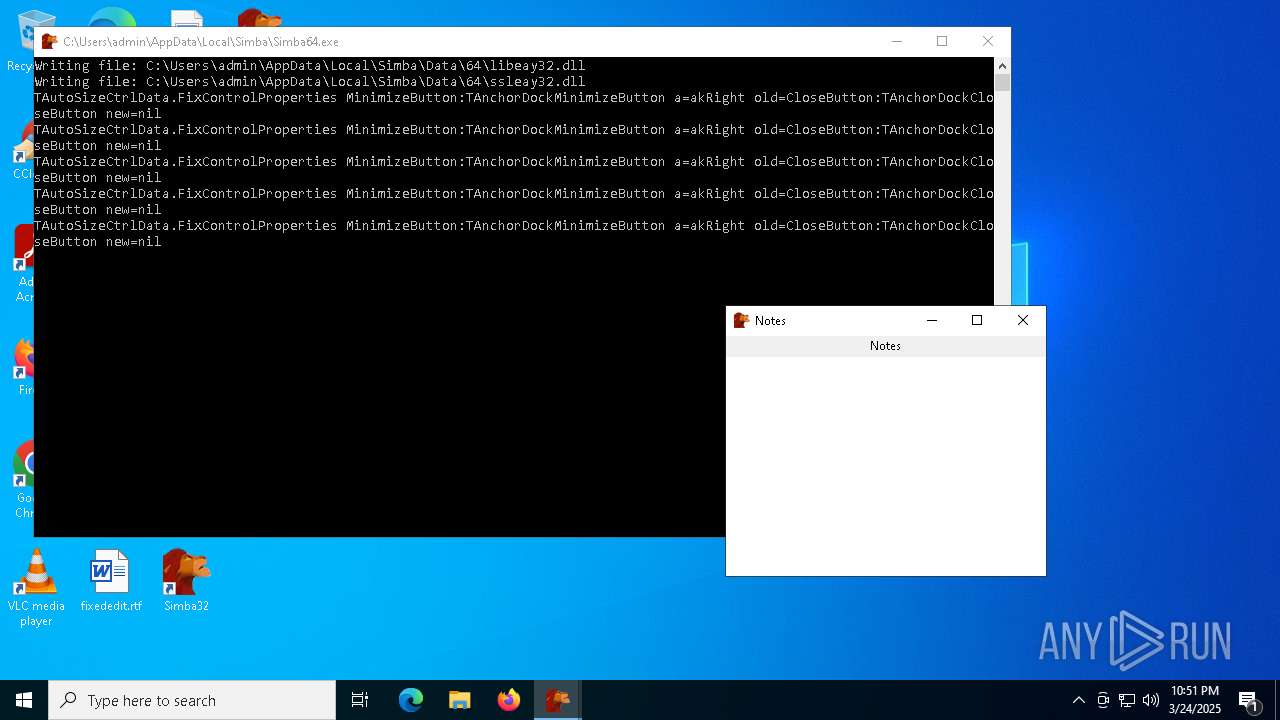The width and height of the screenshot is (1280, 720).
Task: Click the libeay32.dll output line
Action: coord(310,66)
